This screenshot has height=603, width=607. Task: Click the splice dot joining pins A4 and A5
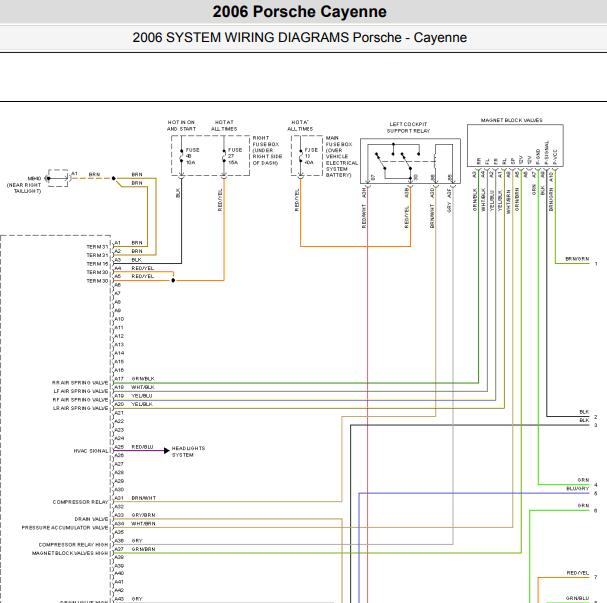(173, 280)
